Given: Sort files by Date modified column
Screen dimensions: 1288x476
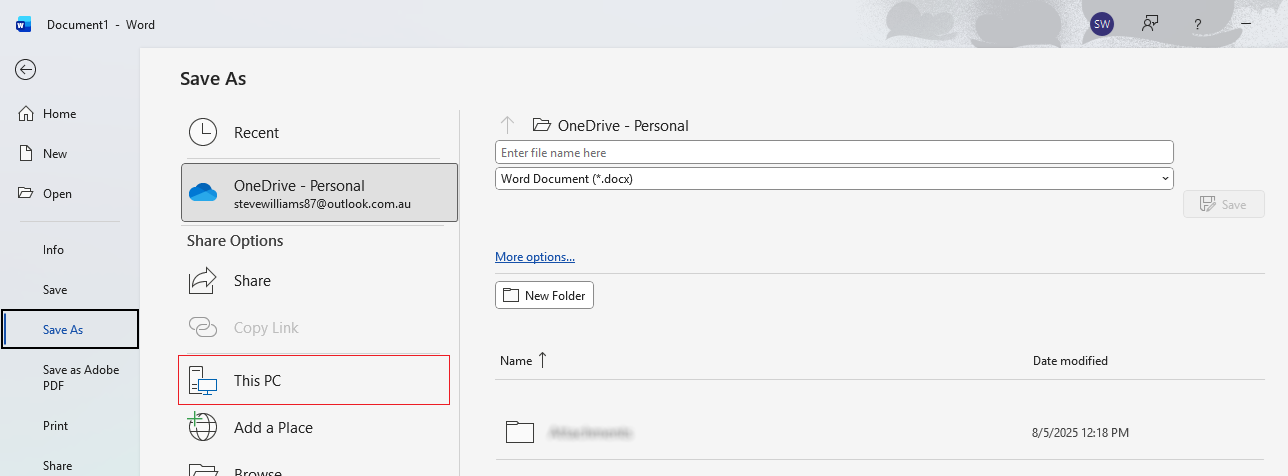Looking at the screenshot, I should 1070,361.
